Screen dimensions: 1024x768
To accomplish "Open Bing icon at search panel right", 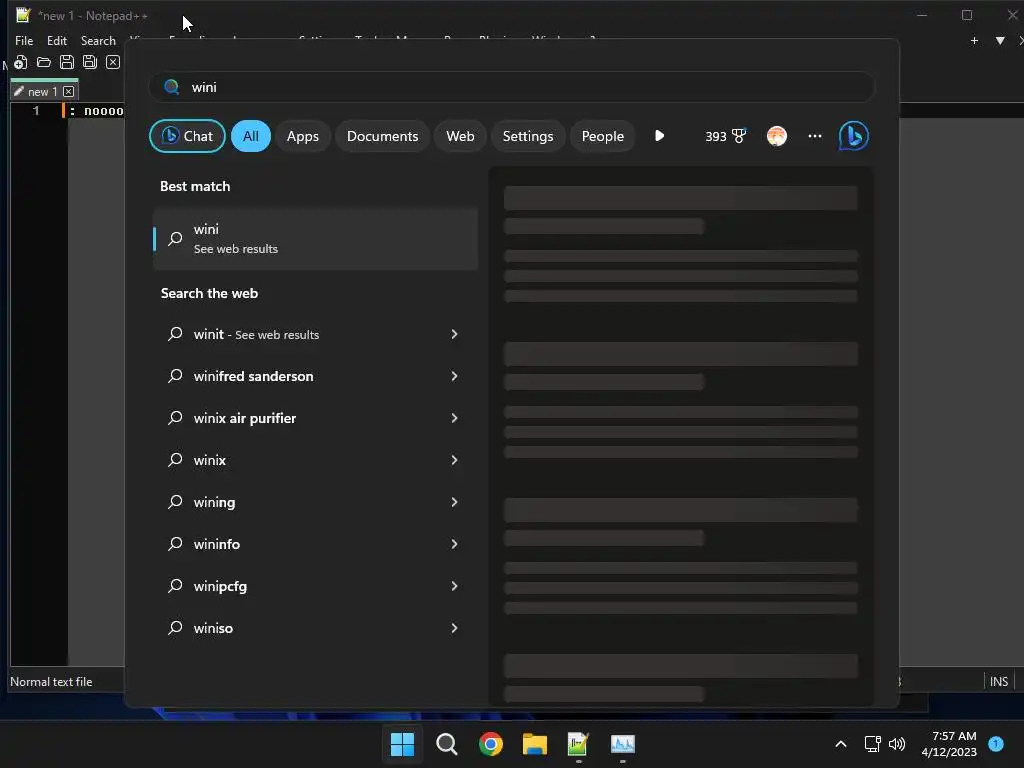I will [x=854, y=136].
